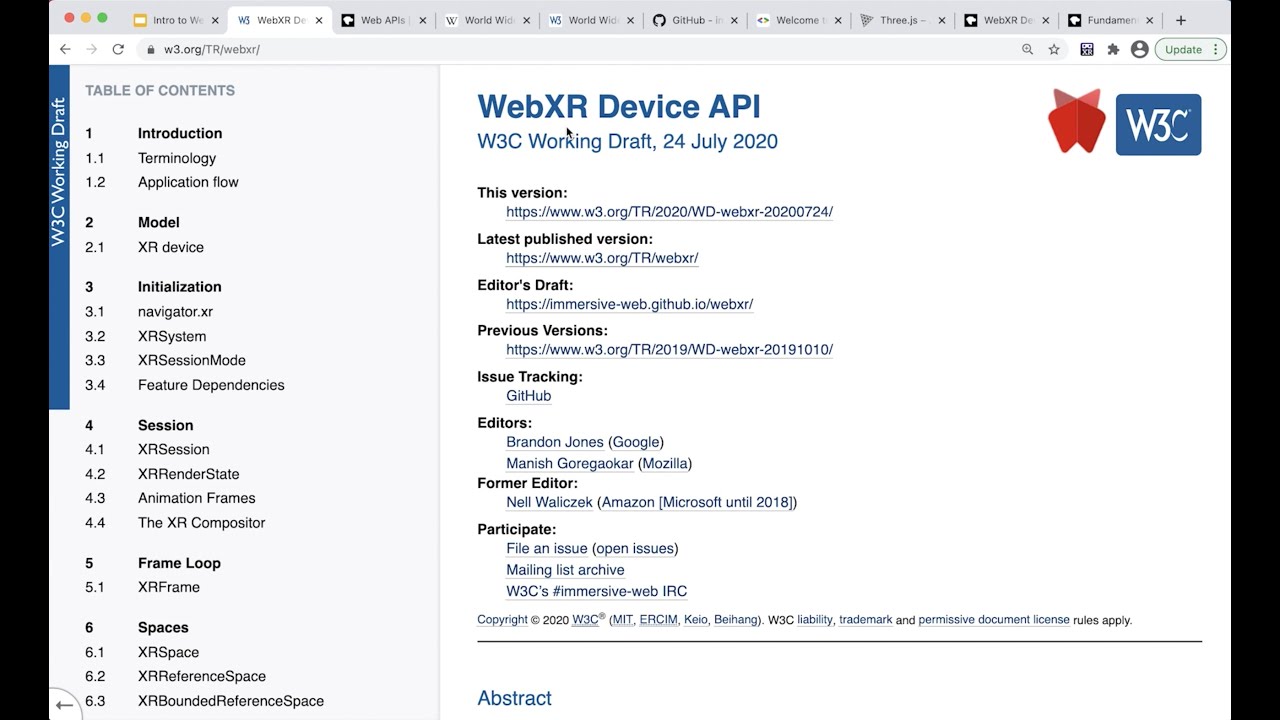The image size is (1280, 720).
Task: Open the Editor's Draft URL link
Action: pyautogui.click(x=629, y=304)
